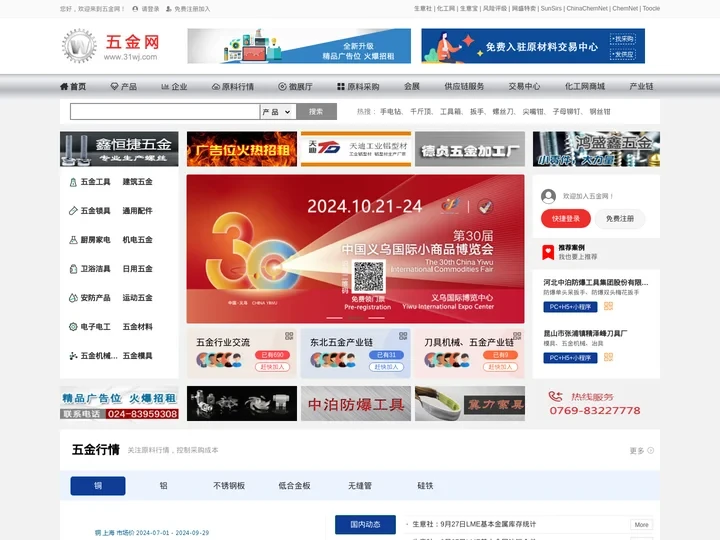
Task: Select the 不锈钢板 market tab
Action: pos(229,486)
